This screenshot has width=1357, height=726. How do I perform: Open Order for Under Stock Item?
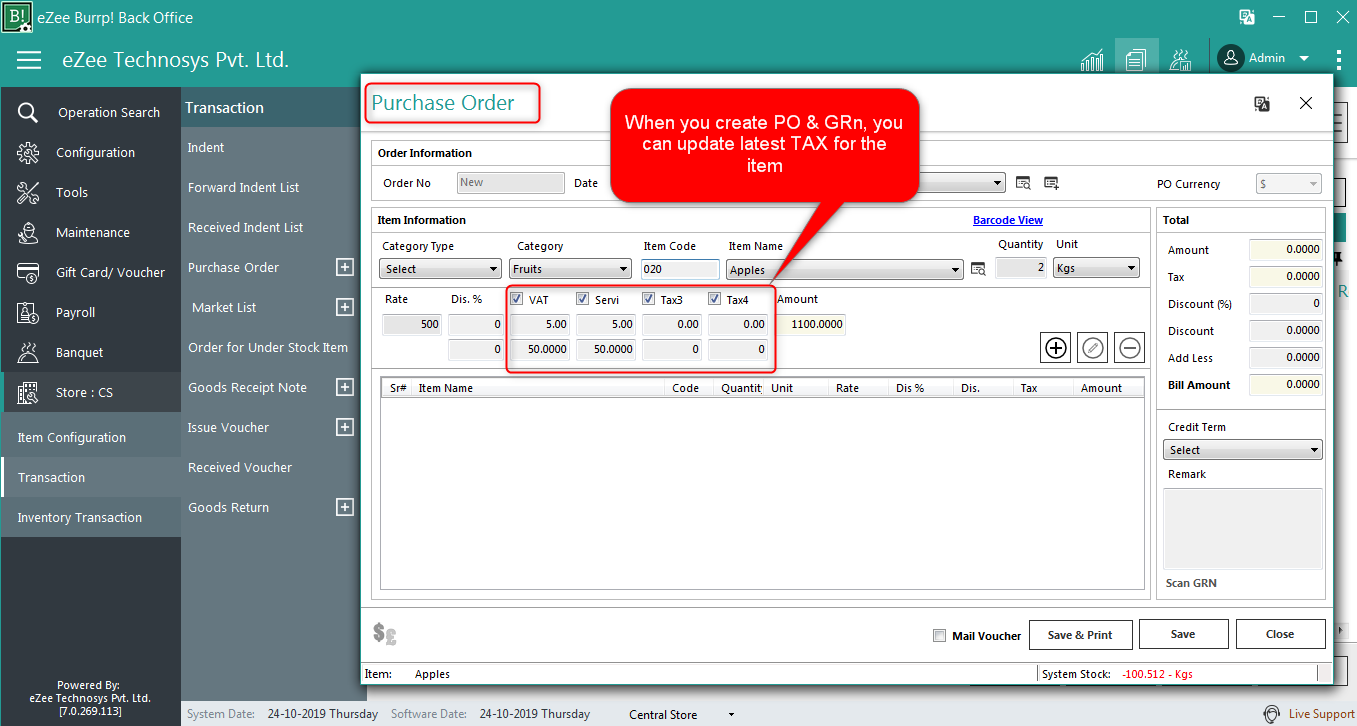[x=268, y=347]
